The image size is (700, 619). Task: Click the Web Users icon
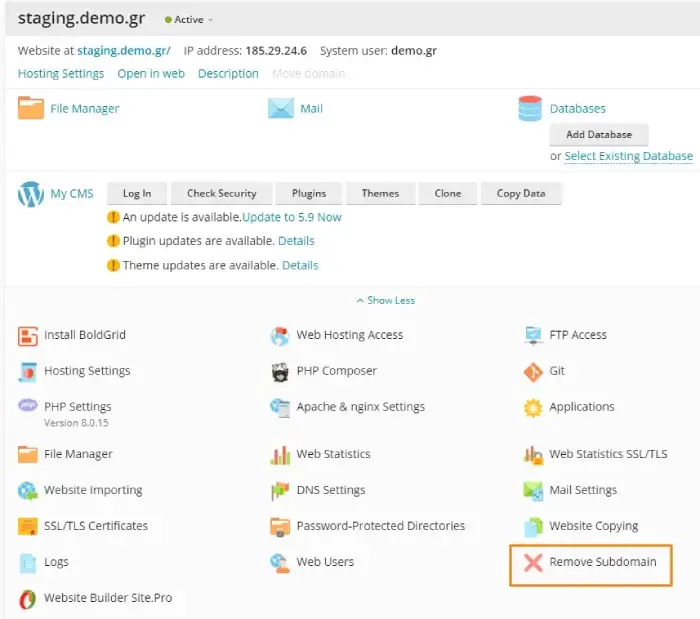tap(280, 563)
